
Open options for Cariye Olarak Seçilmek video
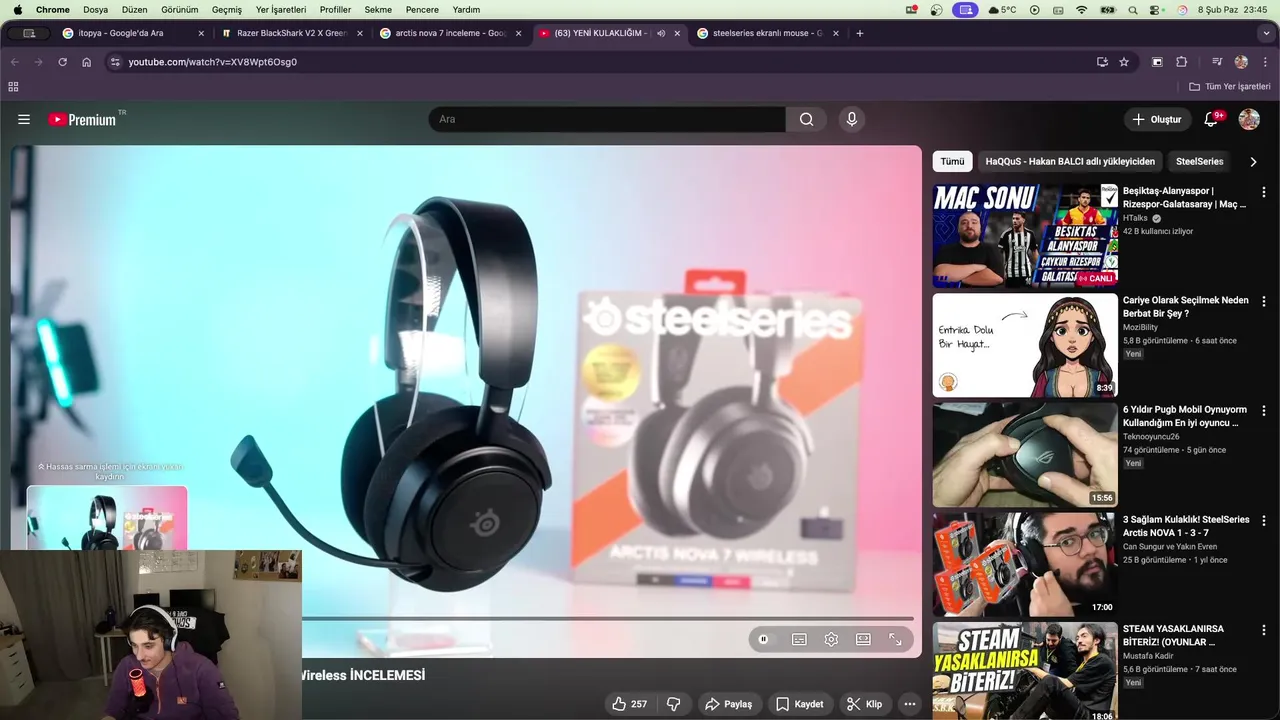(x=1263, y=301)
